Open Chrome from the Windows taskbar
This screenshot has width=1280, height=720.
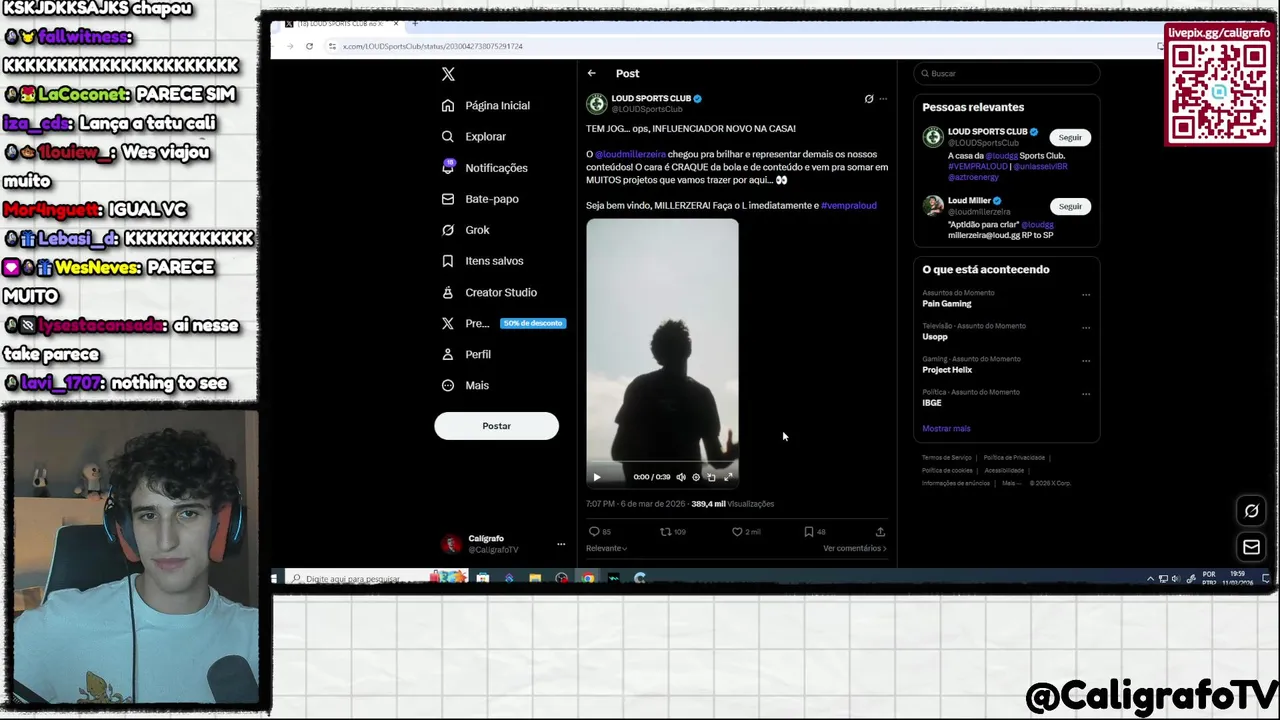coord(587,578)
